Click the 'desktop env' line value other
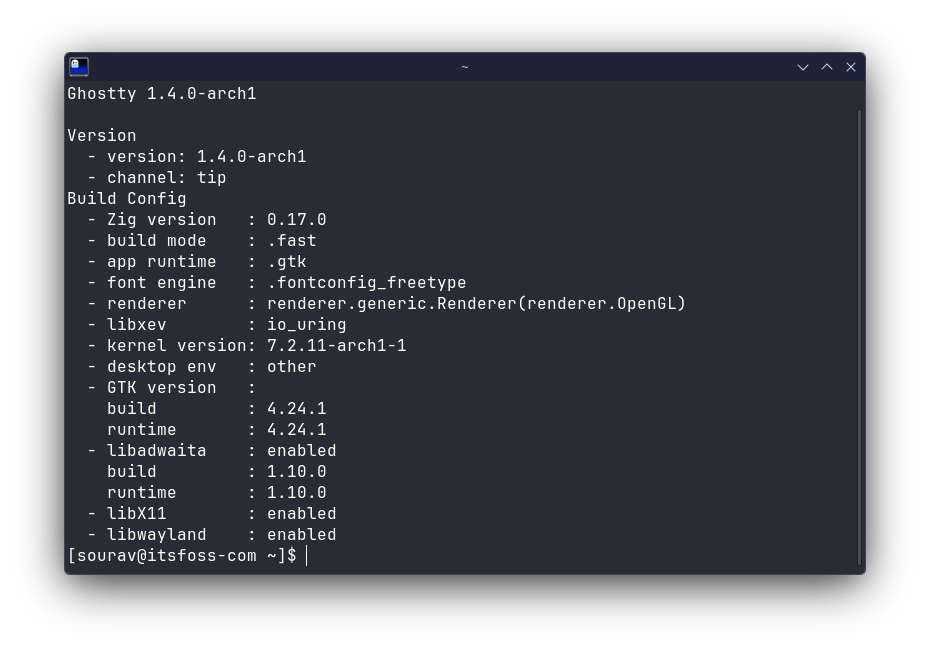The image size is (930, 651). tap(292, 366)
